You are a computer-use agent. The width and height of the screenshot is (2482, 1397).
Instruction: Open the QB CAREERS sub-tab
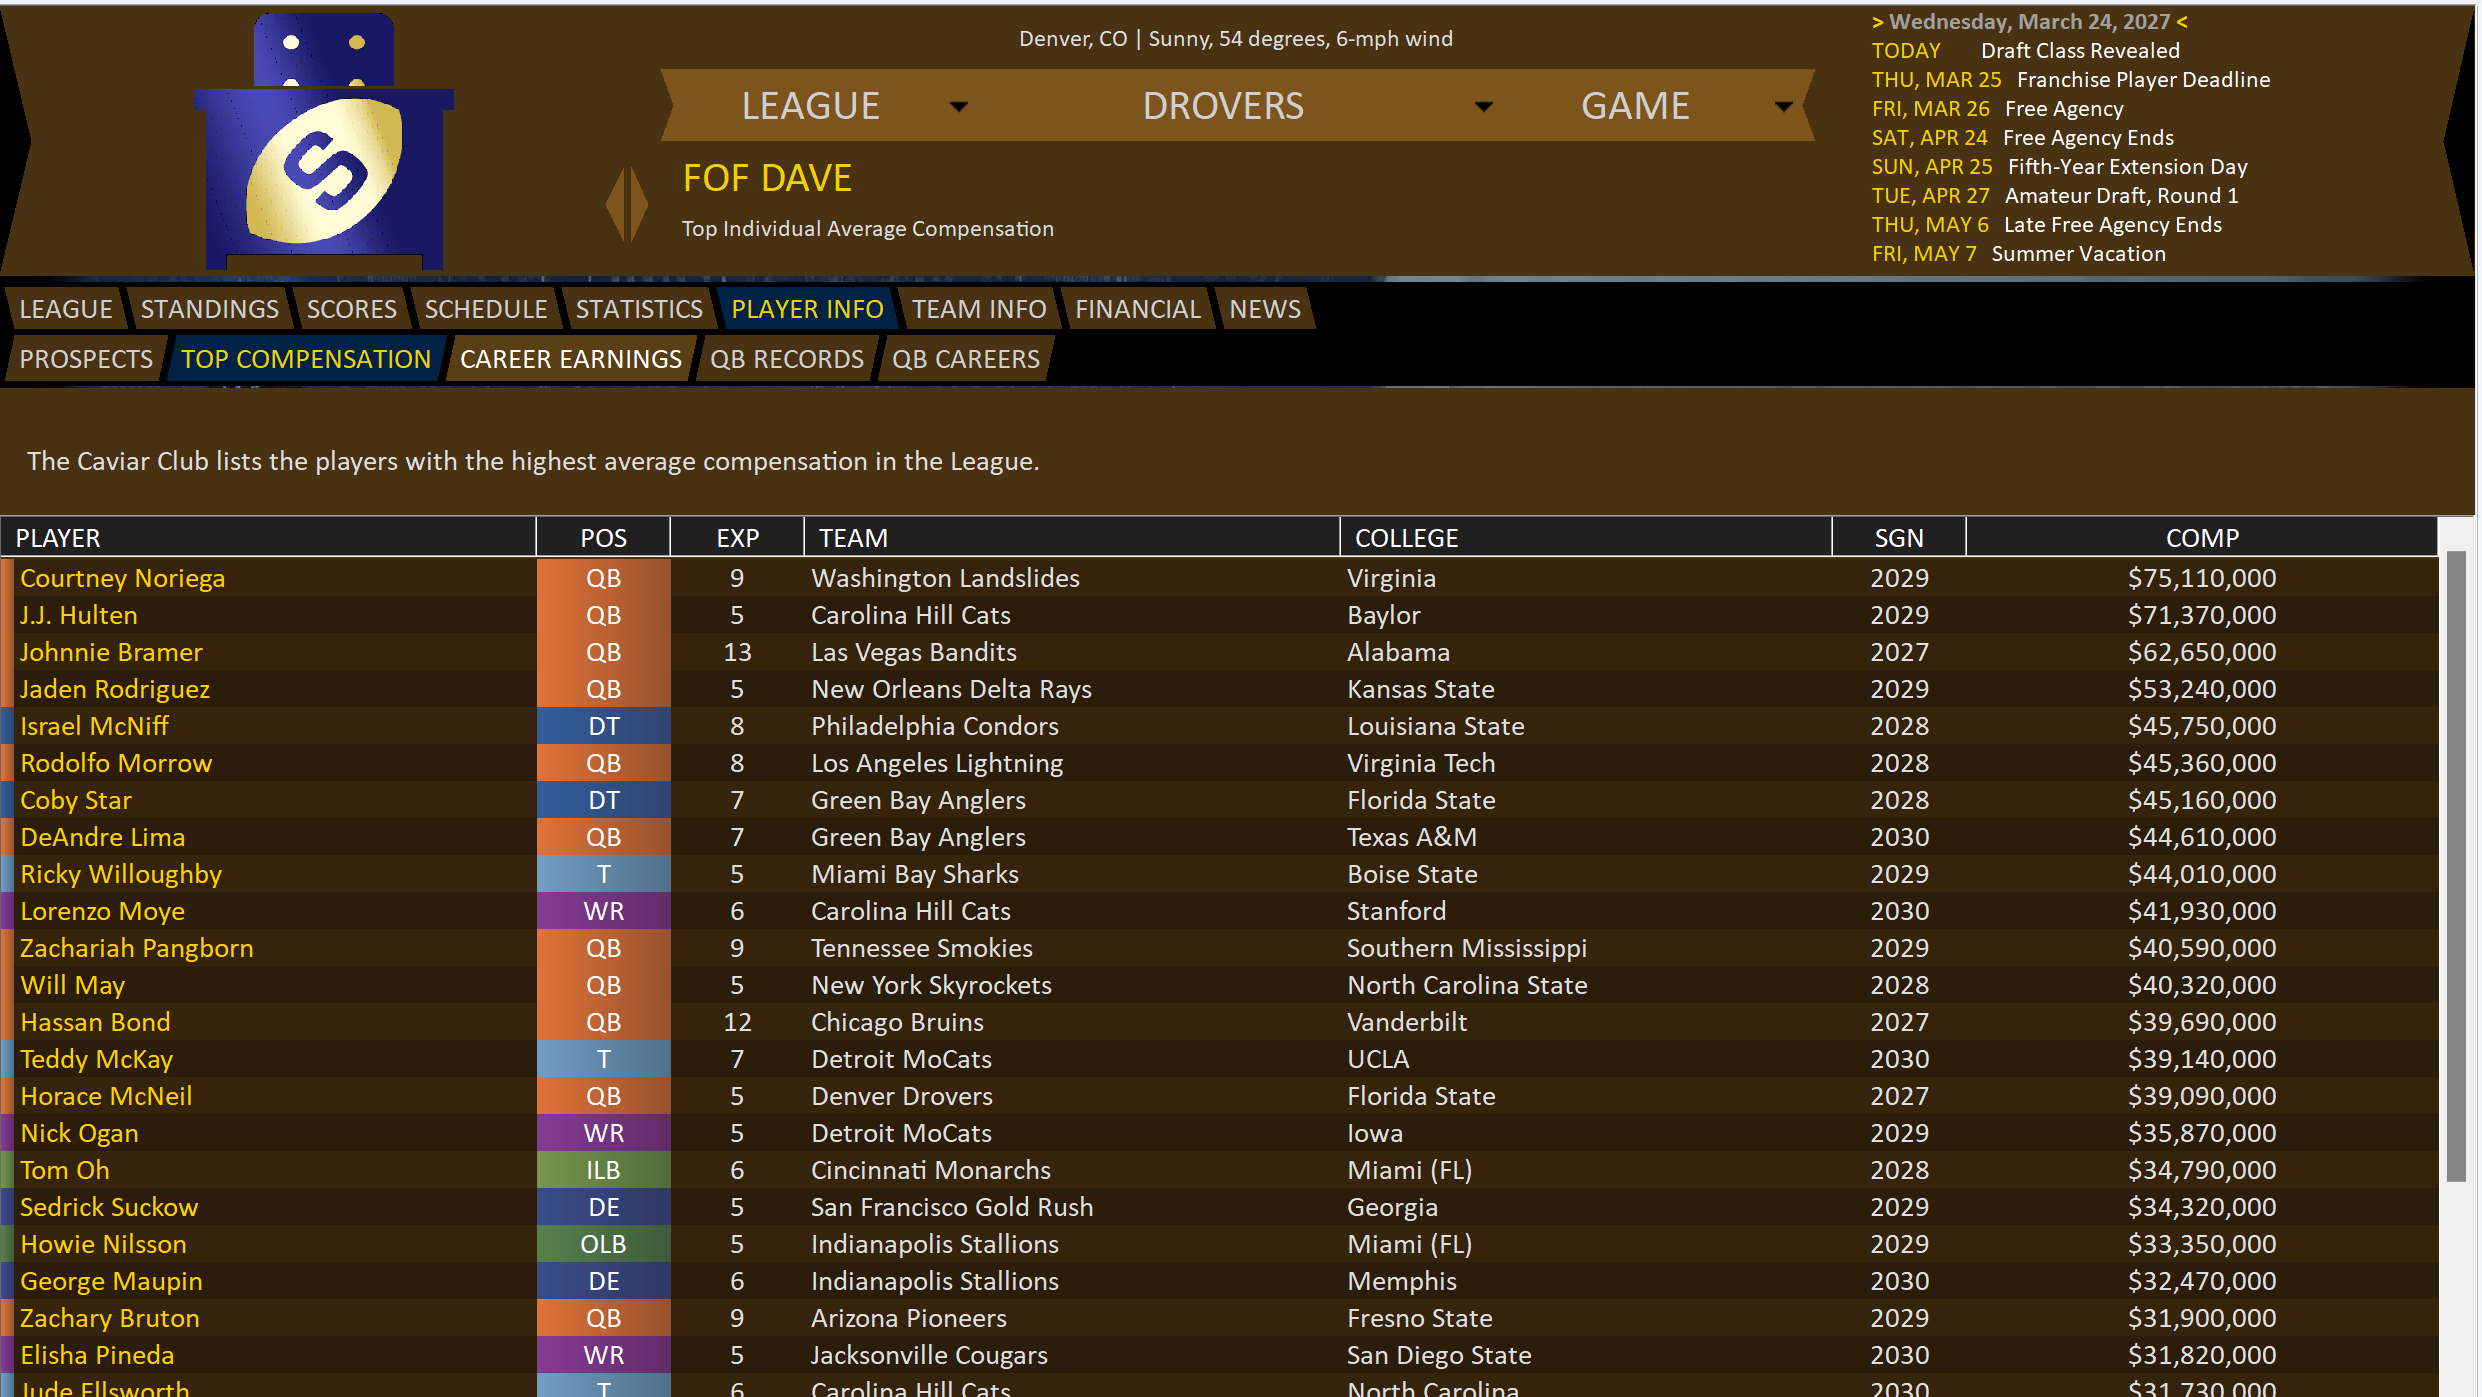966,359
